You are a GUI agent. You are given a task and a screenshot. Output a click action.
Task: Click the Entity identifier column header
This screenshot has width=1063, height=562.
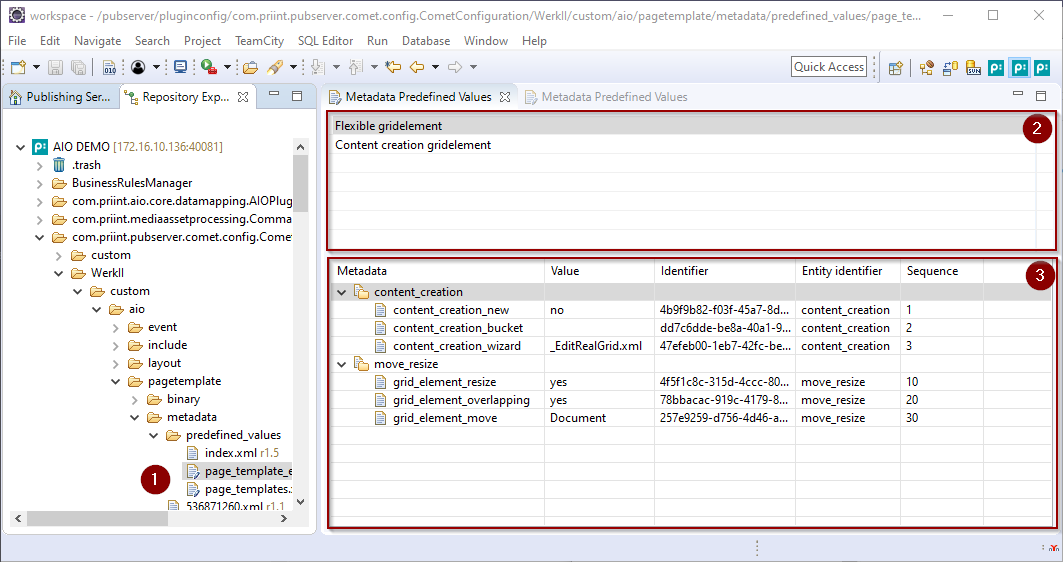841,271
